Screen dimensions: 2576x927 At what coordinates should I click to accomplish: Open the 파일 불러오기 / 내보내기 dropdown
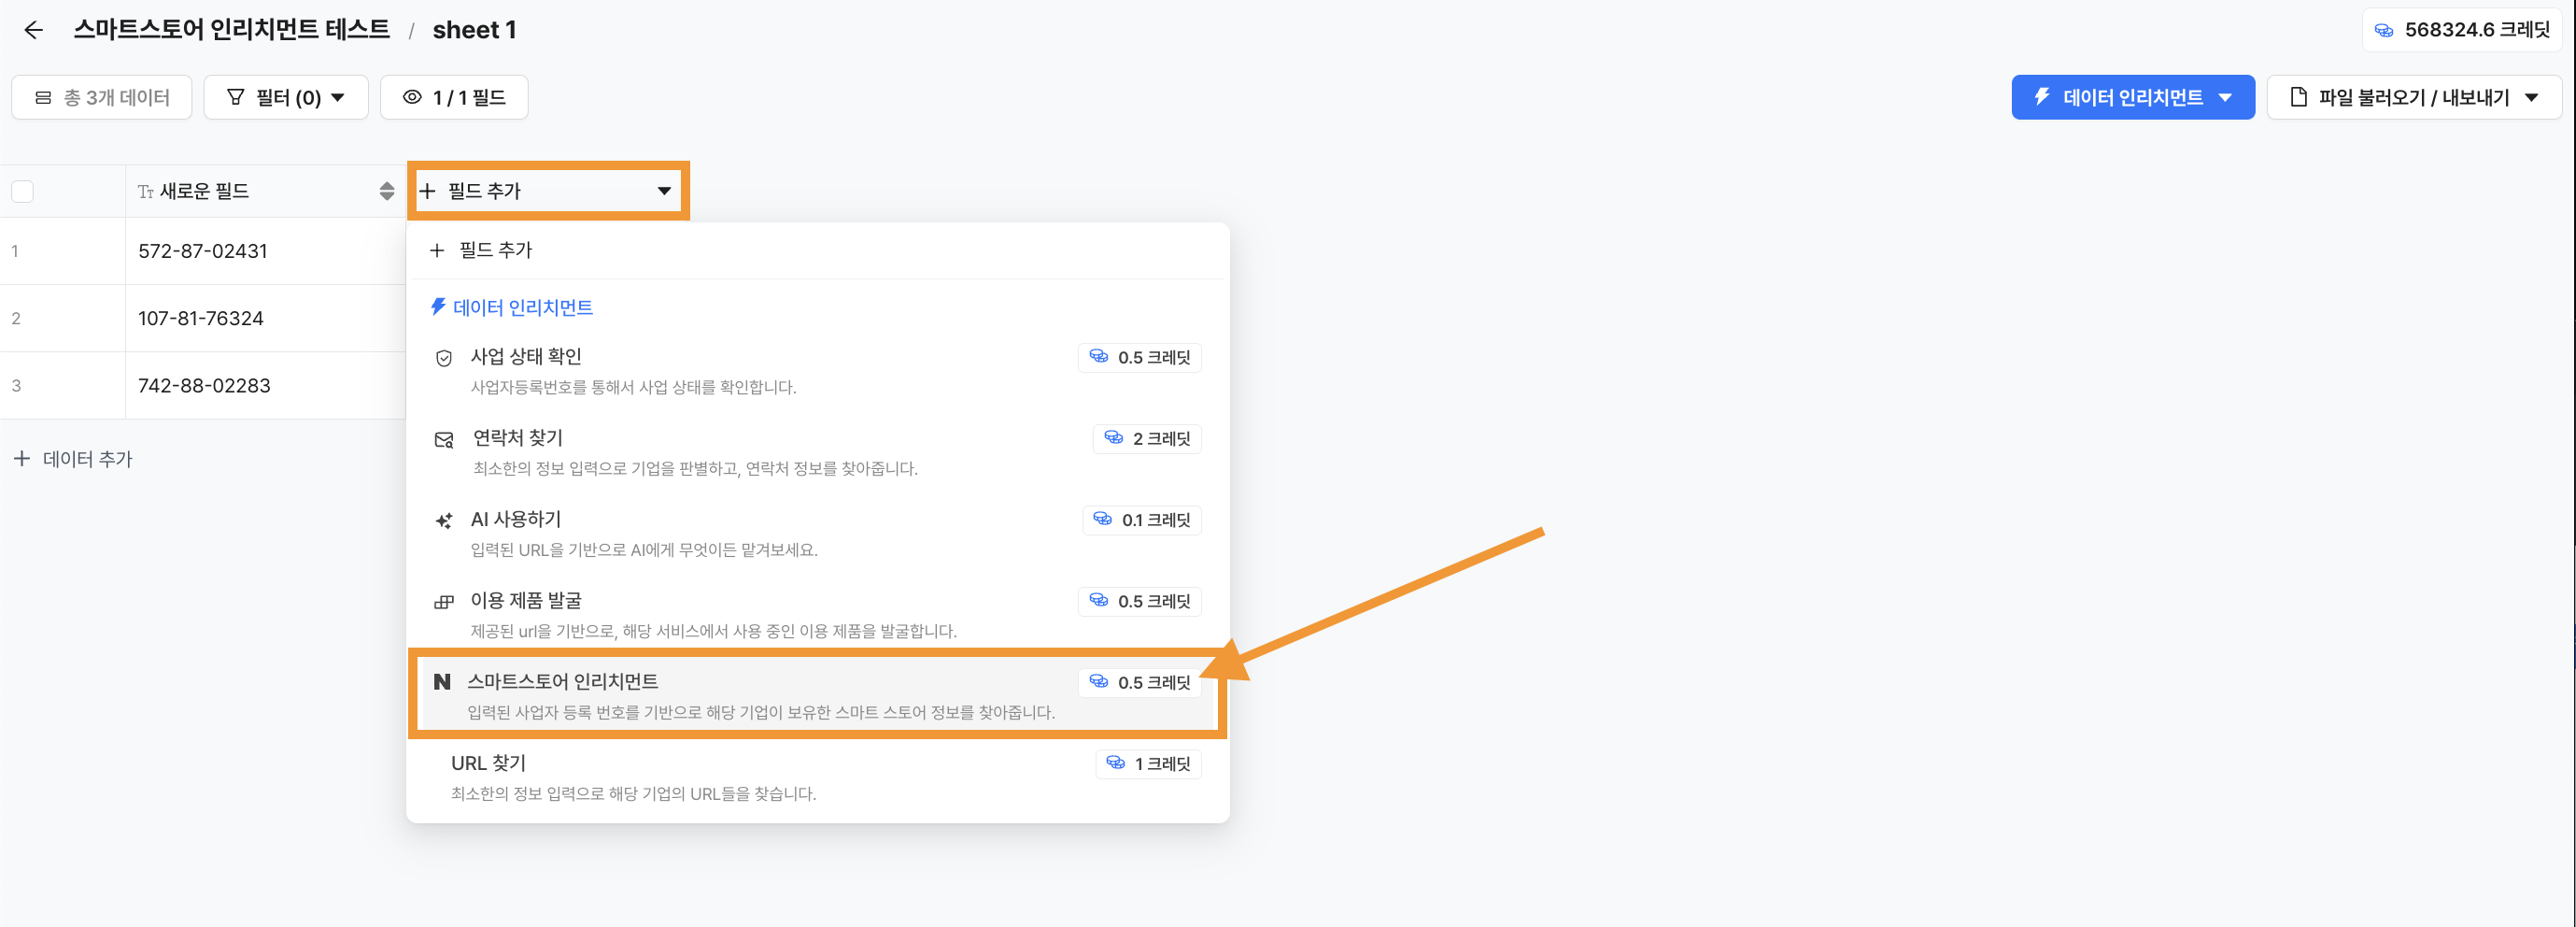point(2413,98)
